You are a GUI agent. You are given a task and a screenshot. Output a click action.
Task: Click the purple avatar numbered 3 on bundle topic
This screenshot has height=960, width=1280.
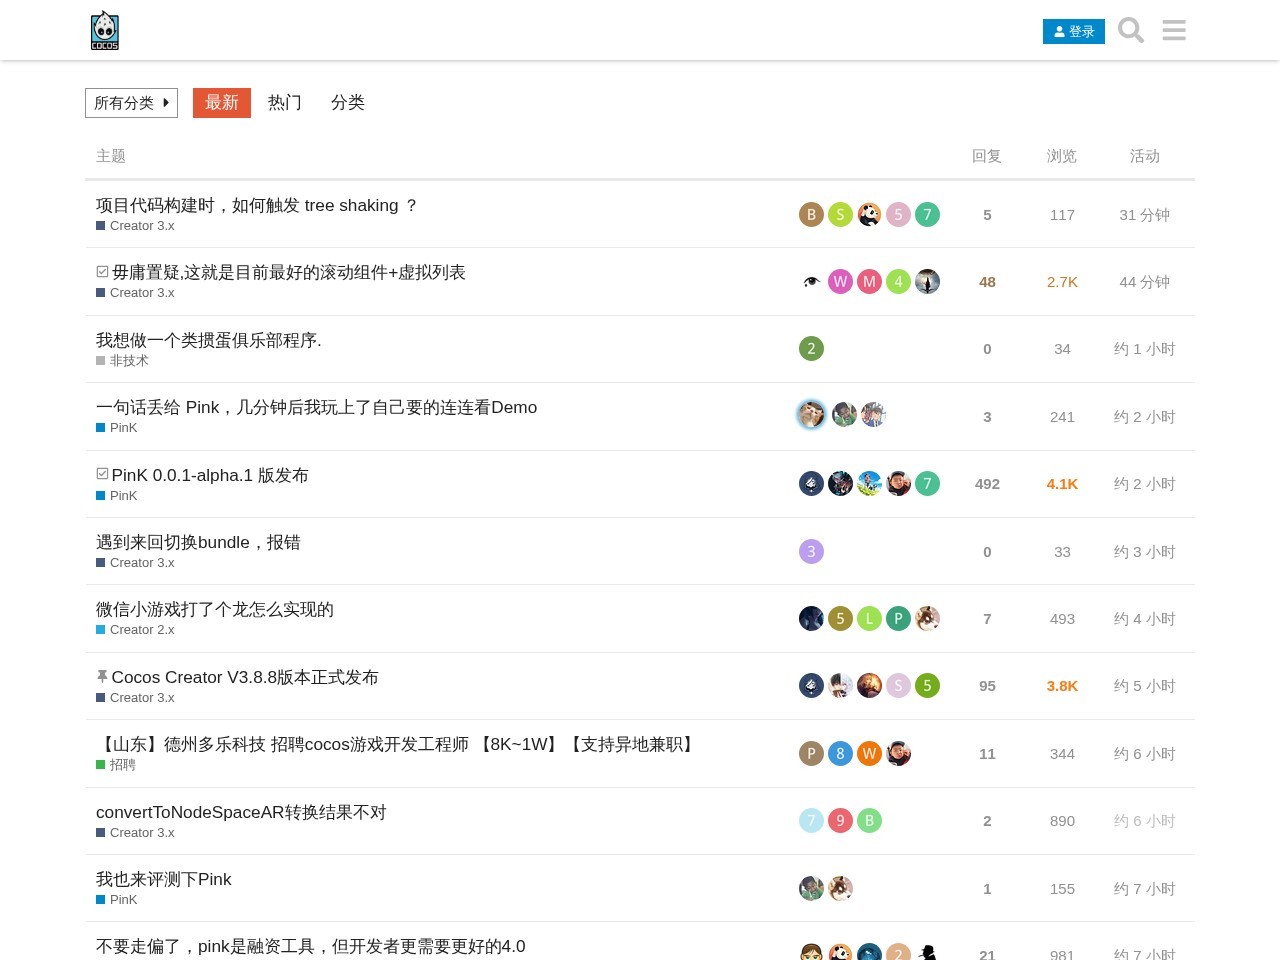pos(811,551)
